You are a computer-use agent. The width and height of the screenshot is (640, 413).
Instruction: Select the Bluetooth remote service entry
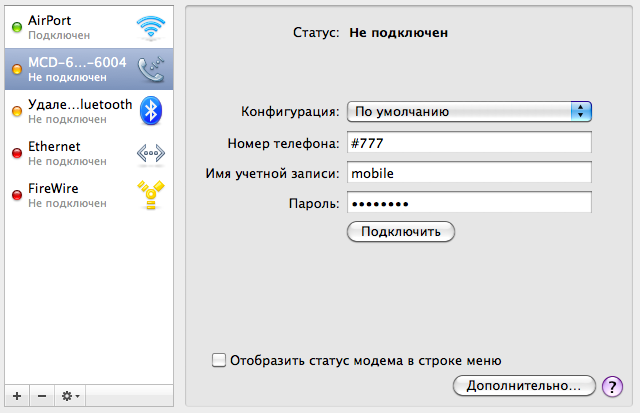[70, 110]
